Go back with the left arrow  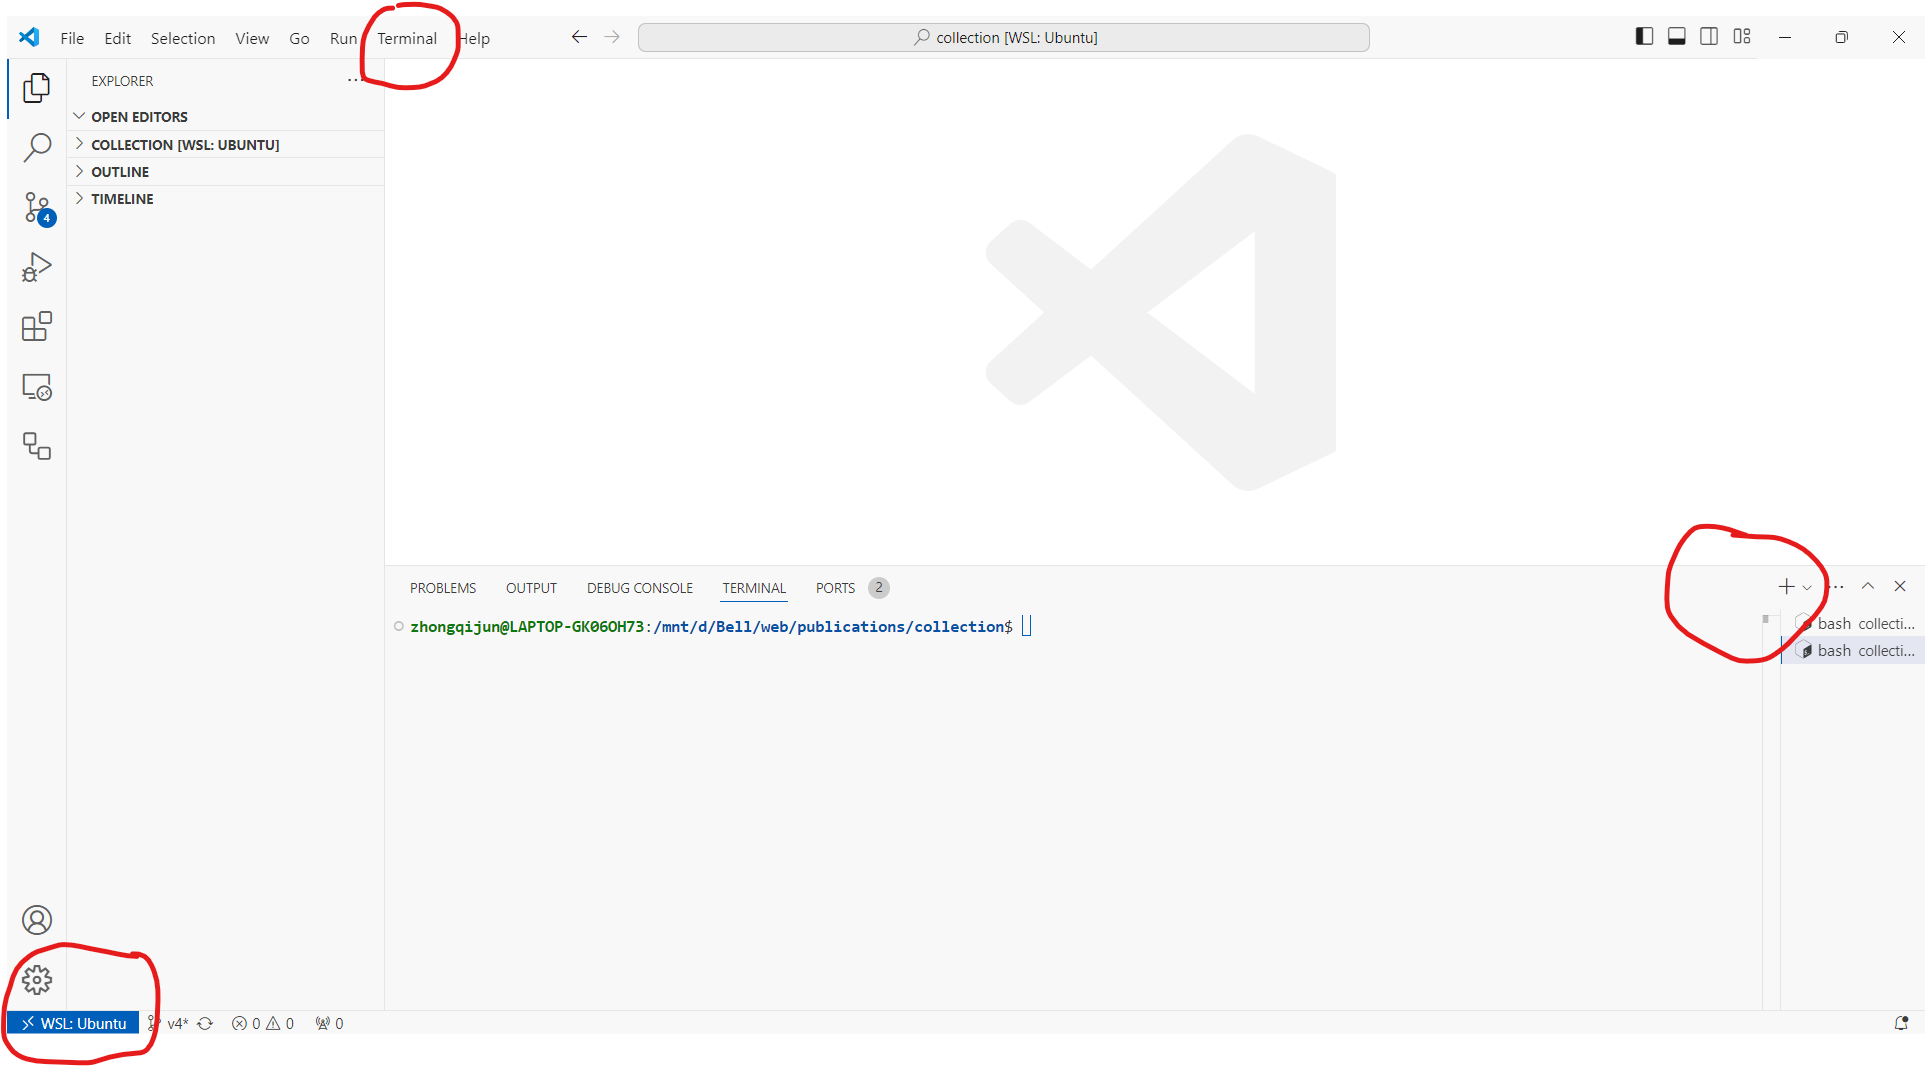click(x=579, y=37)
